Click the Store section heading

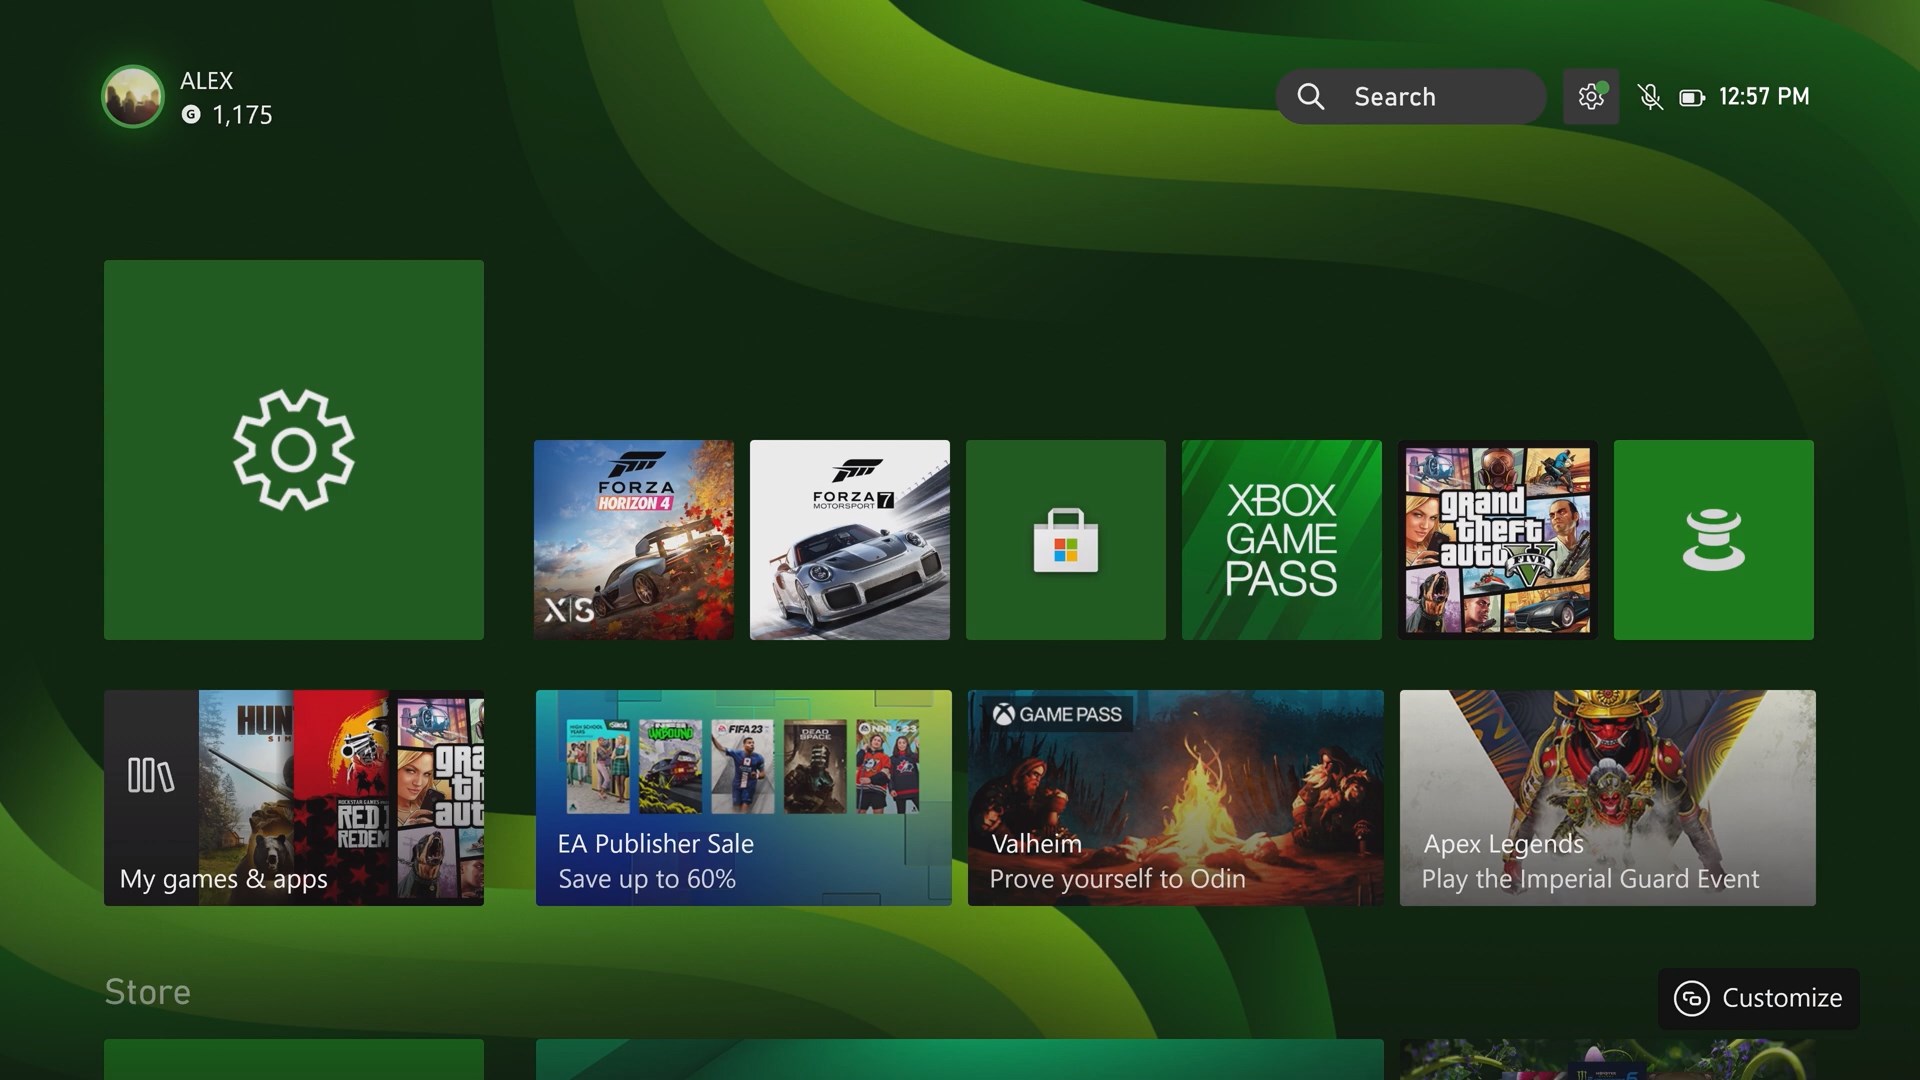click(148, 992)
